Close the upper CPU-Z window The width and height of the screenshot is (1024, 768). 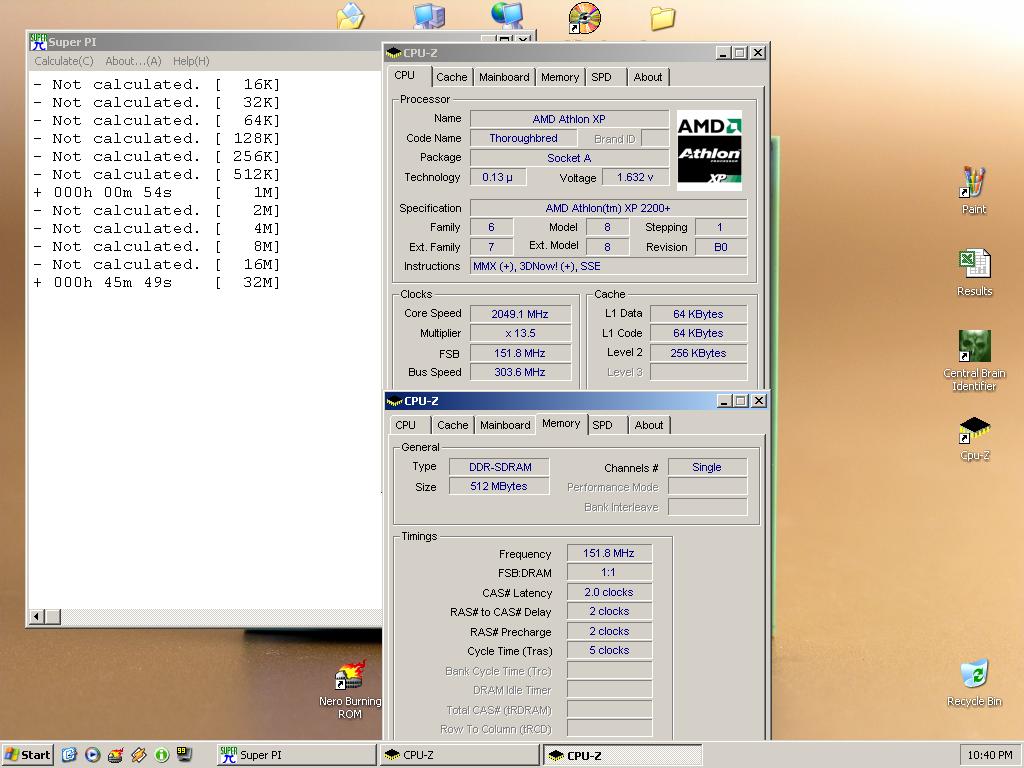coord(758,53)
